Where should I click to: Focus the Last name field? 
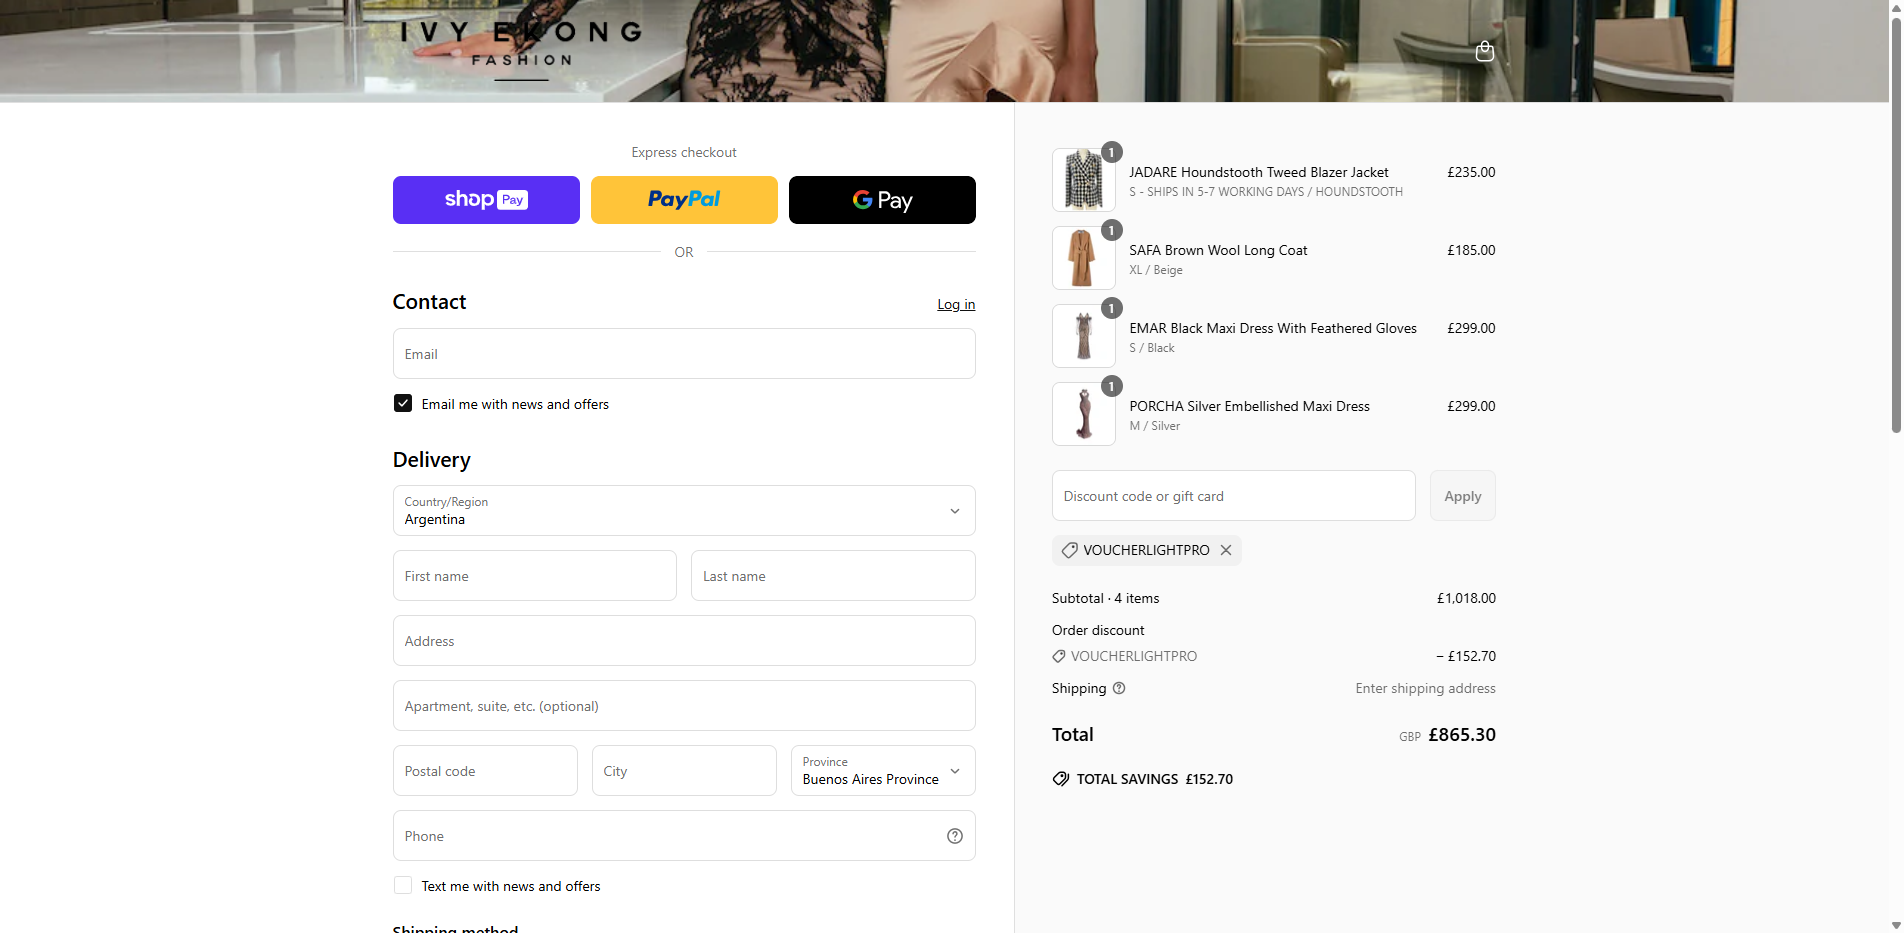point(833,576)
